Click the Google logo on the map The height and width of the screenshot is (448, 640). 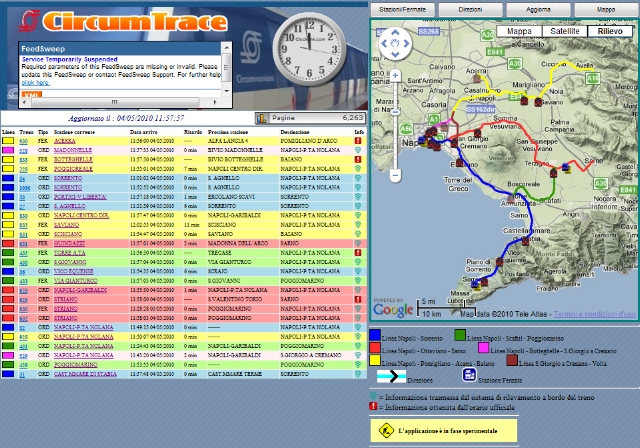point(394,310)
